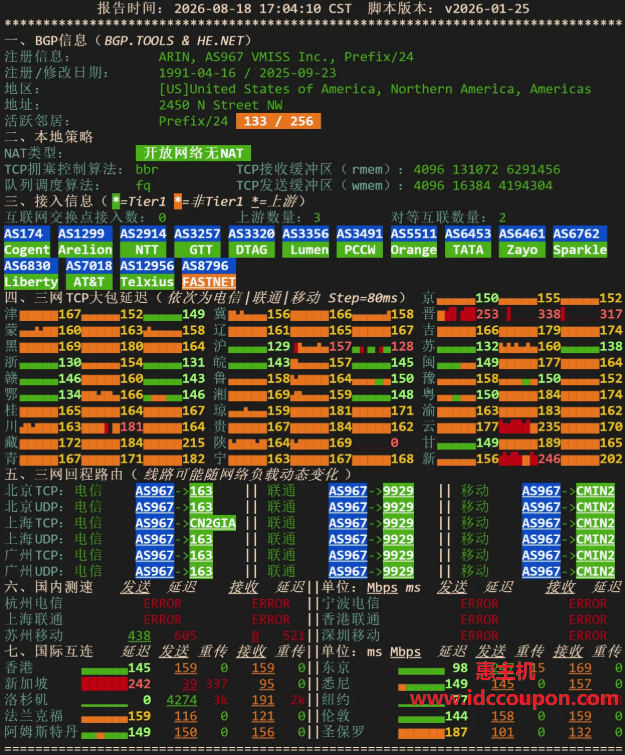Click the send value 4274 for 洛杉矶
The image size is (625, 755).
182,700
